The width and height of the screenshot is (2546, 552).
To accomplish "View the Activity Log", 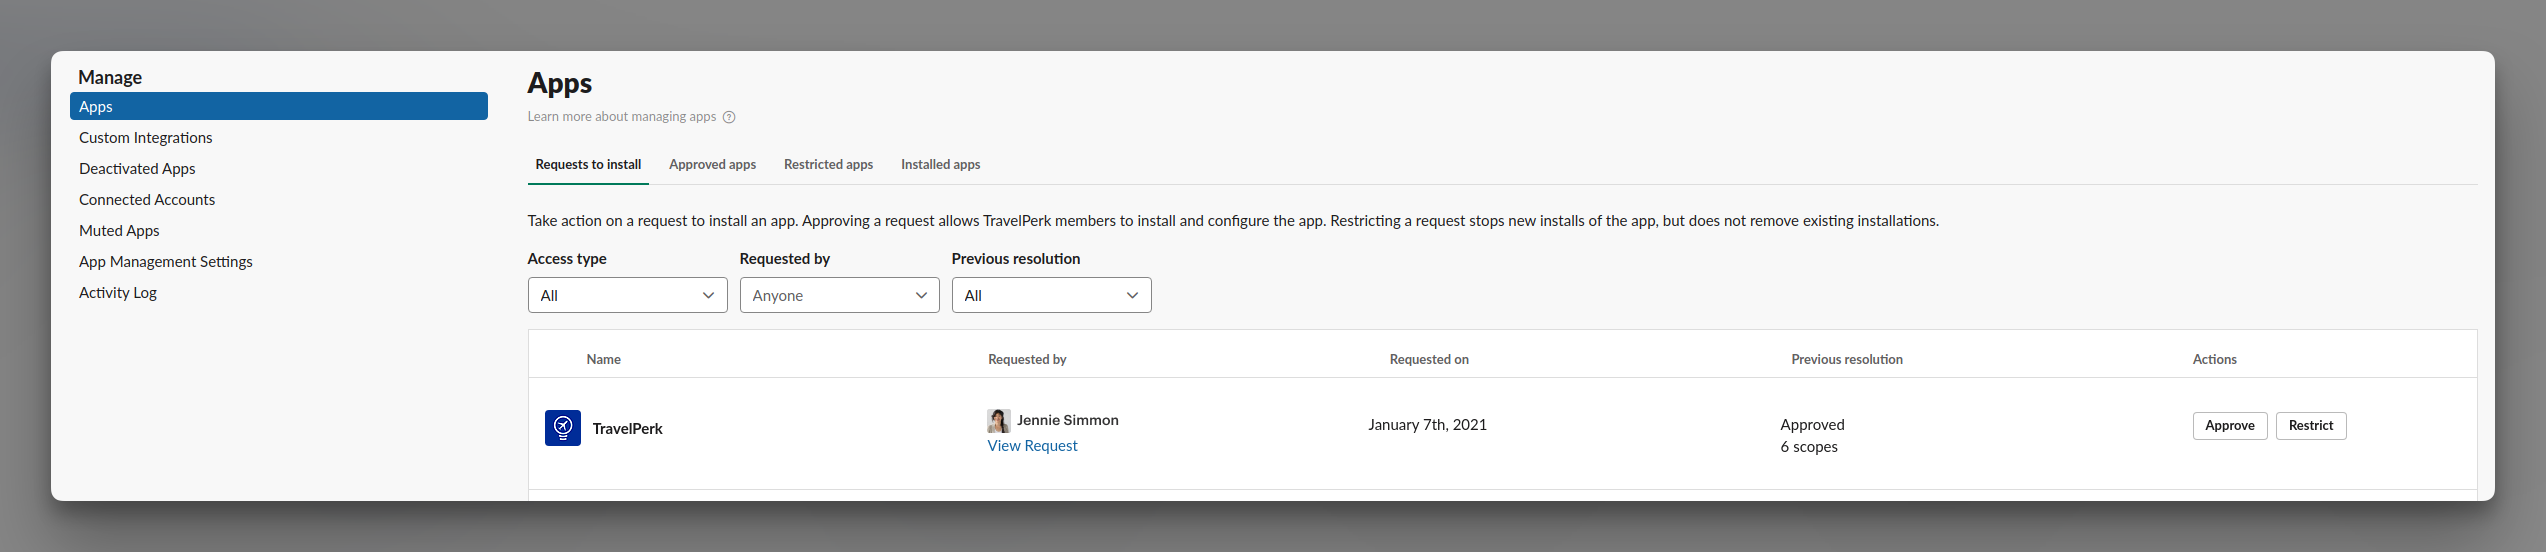I will click(x=118, y=292).
